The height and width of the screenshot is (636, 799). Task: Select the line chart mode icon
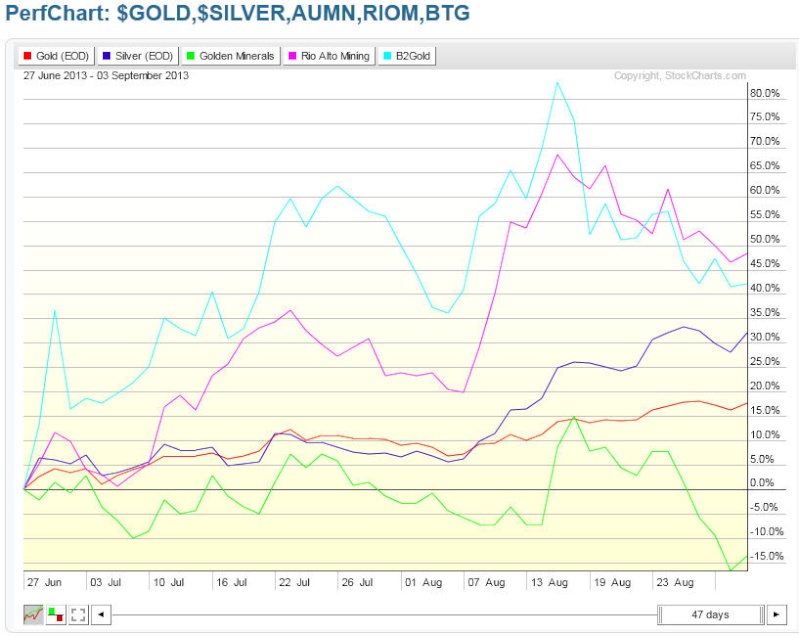click(x=33, y=614)
